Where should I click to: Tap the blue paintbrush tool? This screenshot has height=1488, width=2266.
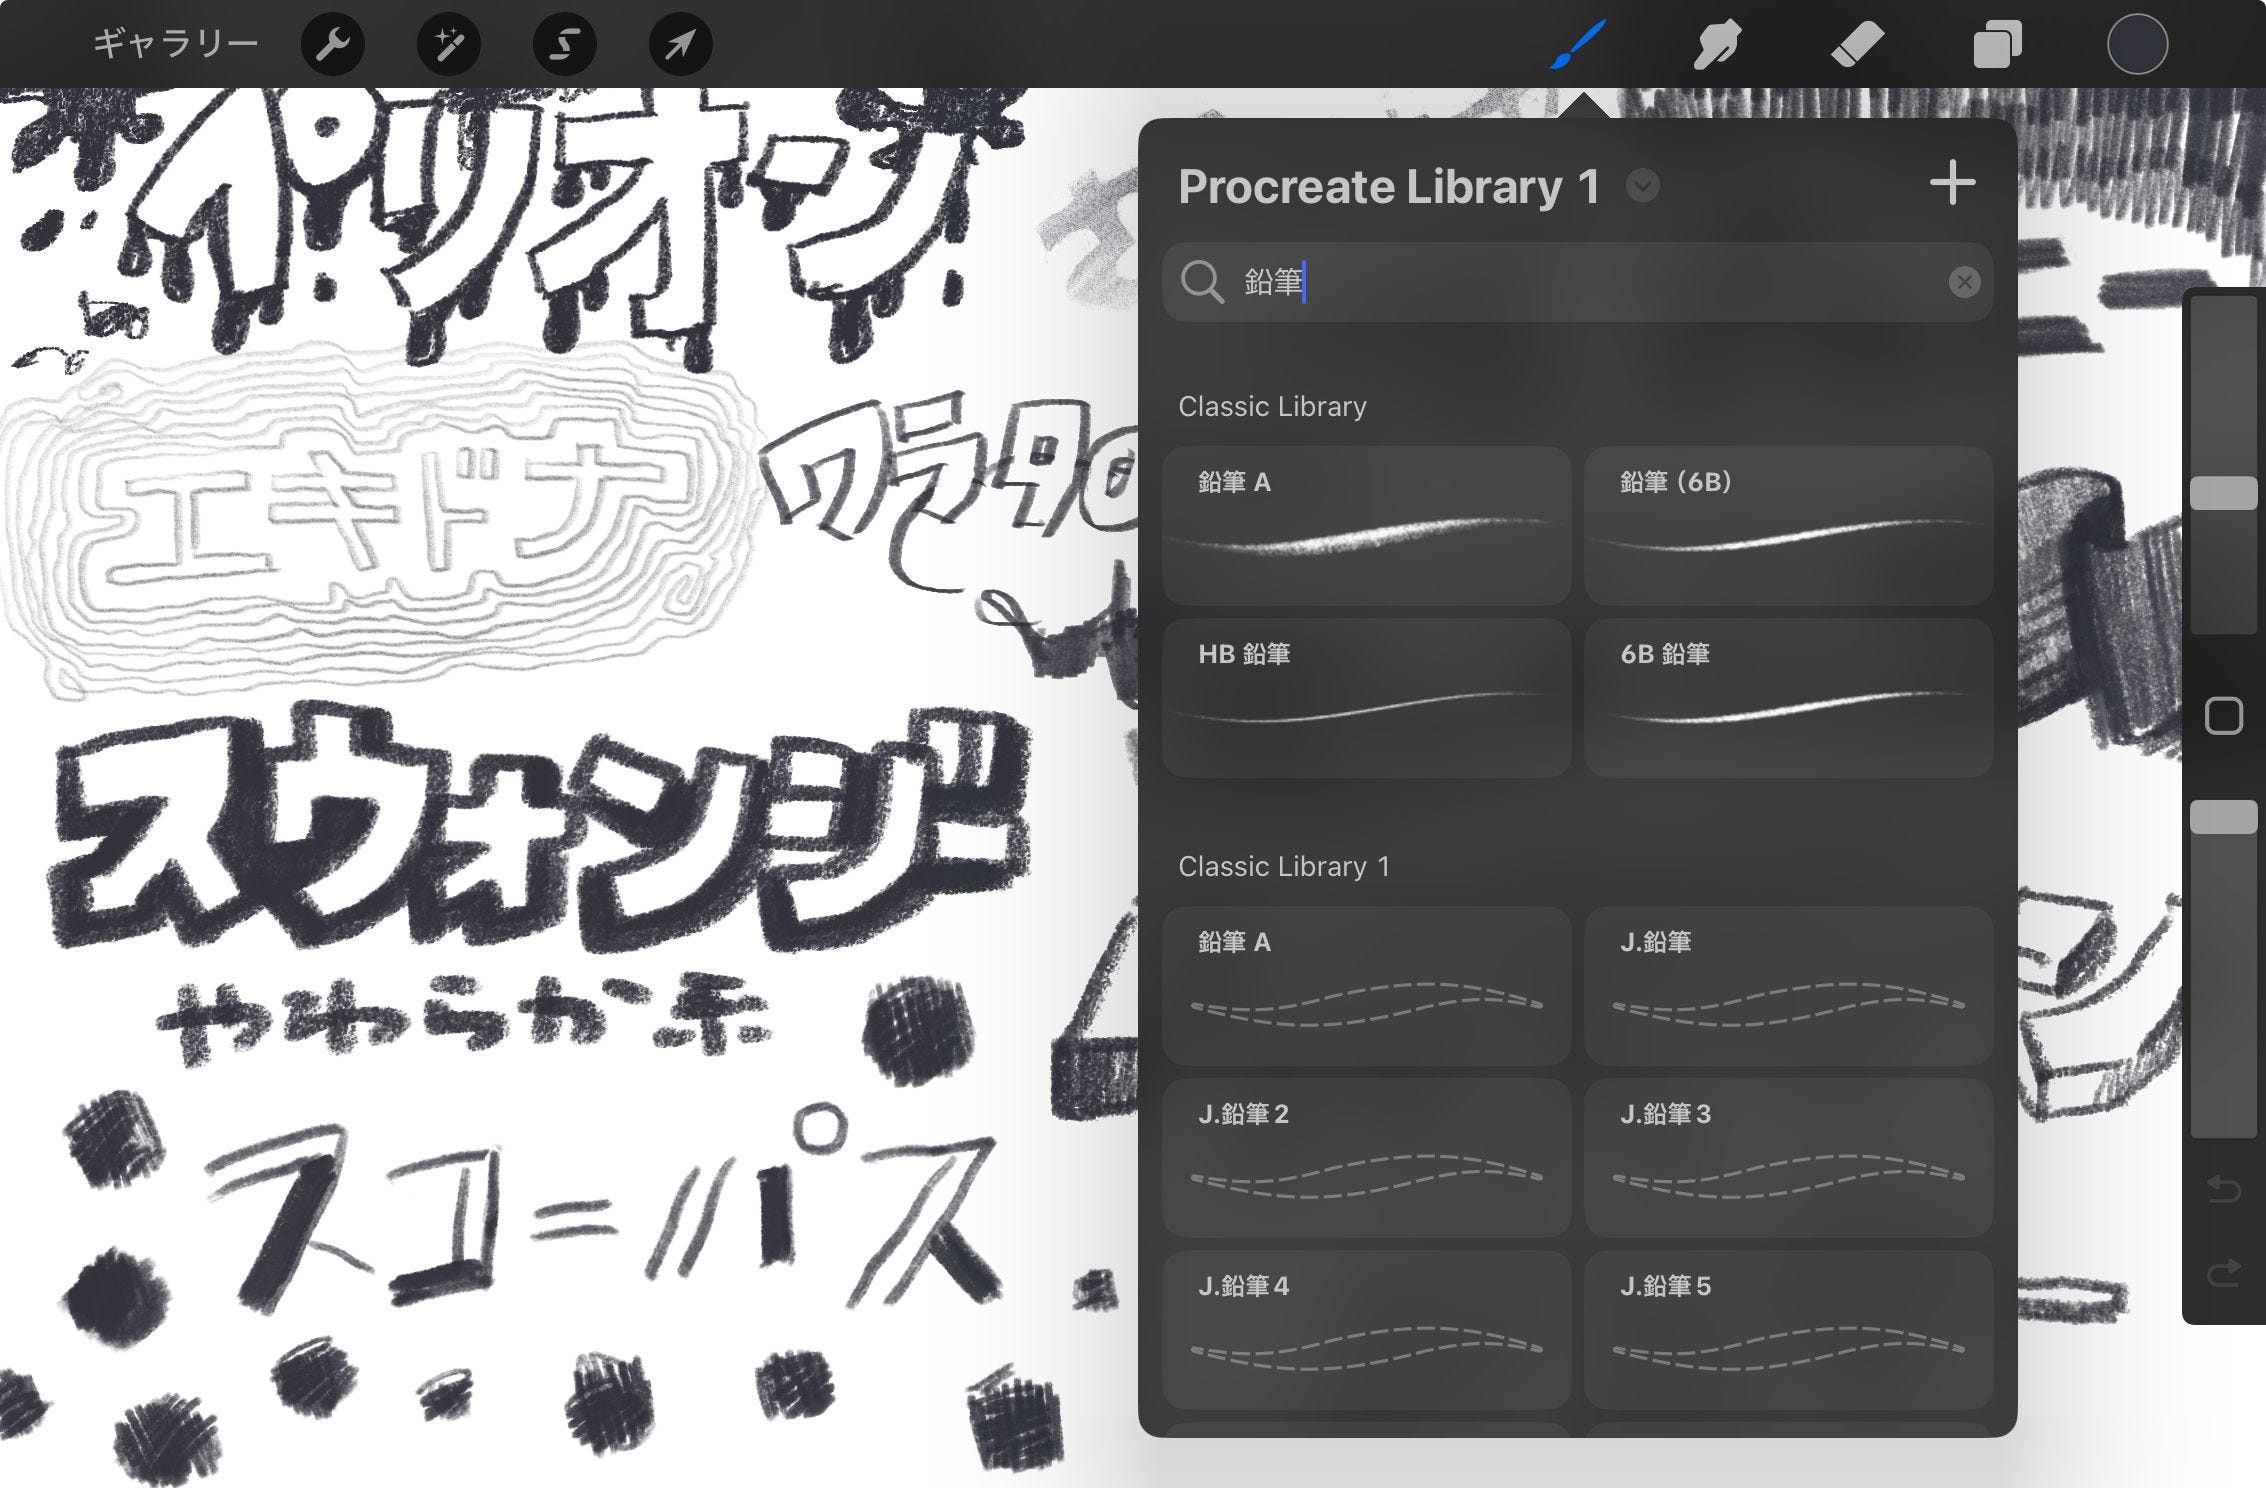(x=1578, y=45)
